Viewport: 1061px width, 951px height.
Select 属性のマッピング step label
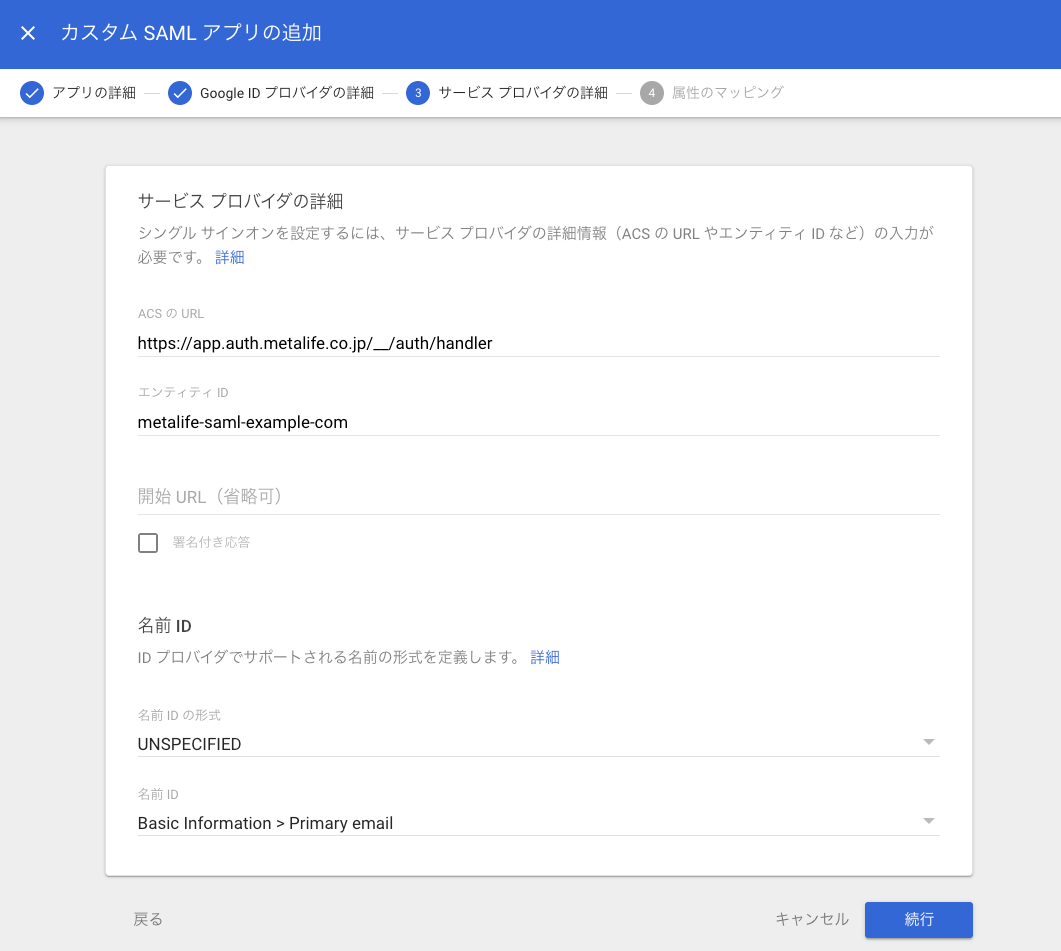tap(727, 93)
